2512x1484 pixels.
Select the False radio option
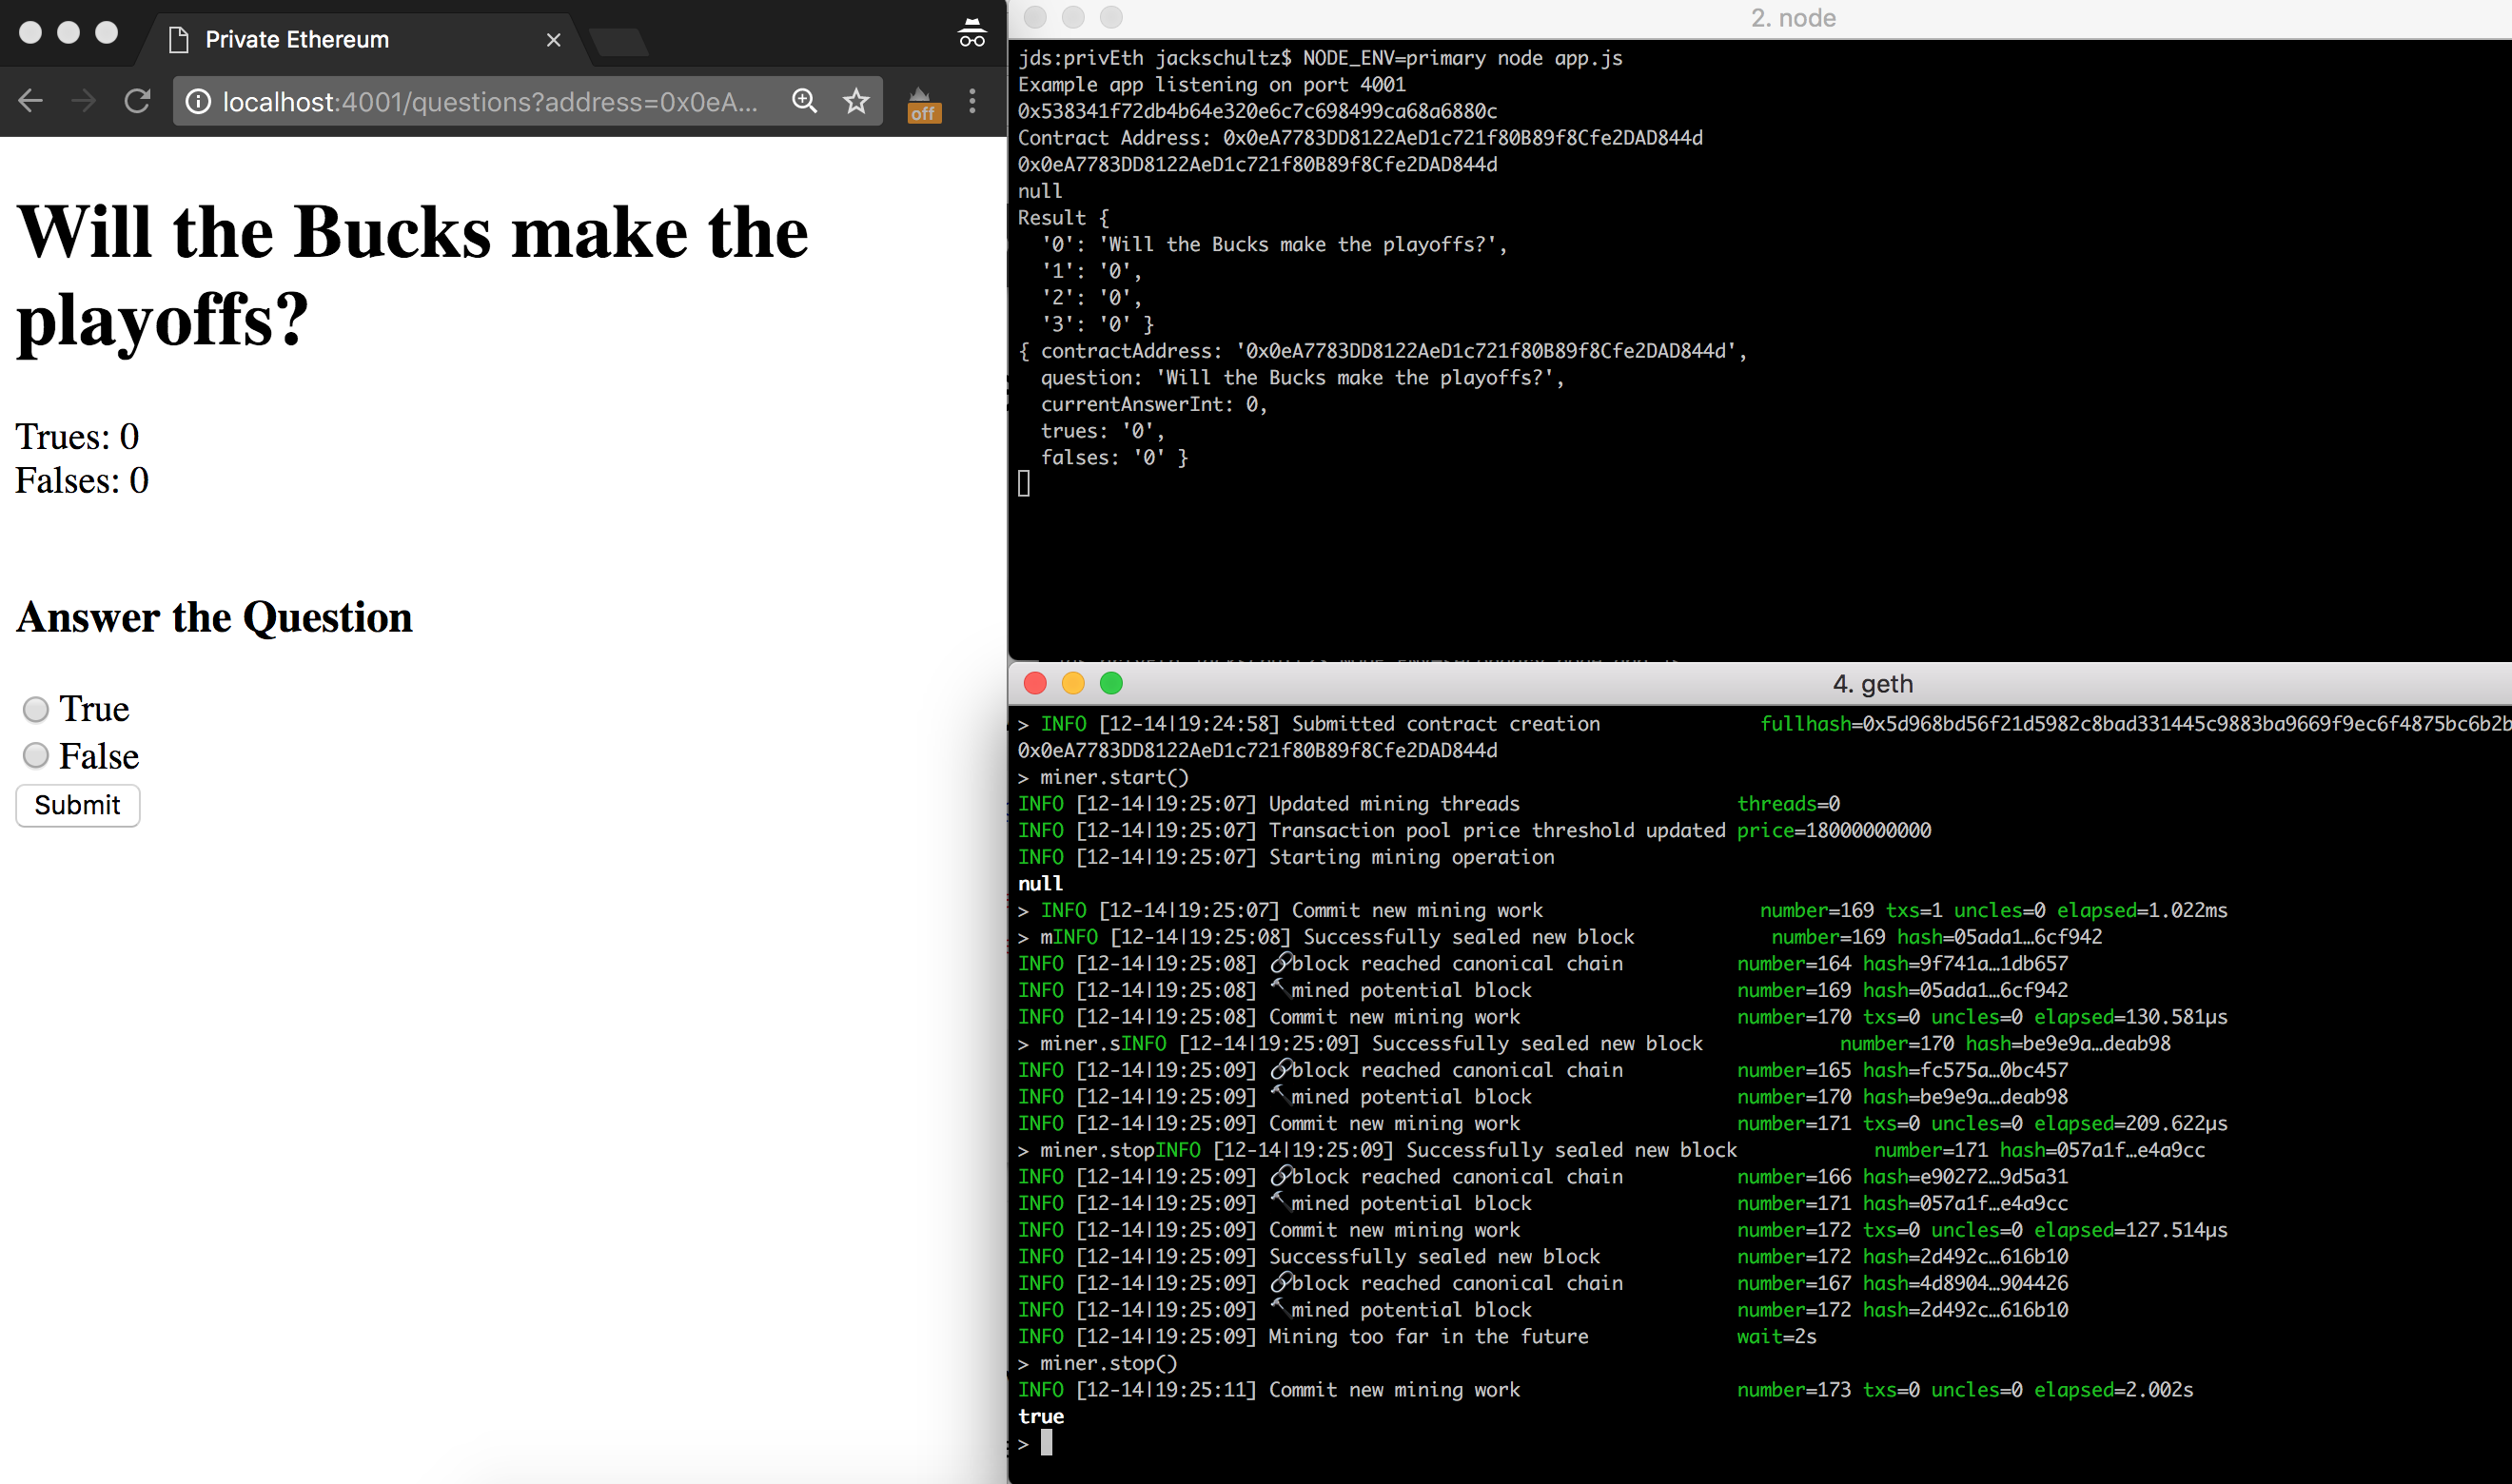[36, 755]
